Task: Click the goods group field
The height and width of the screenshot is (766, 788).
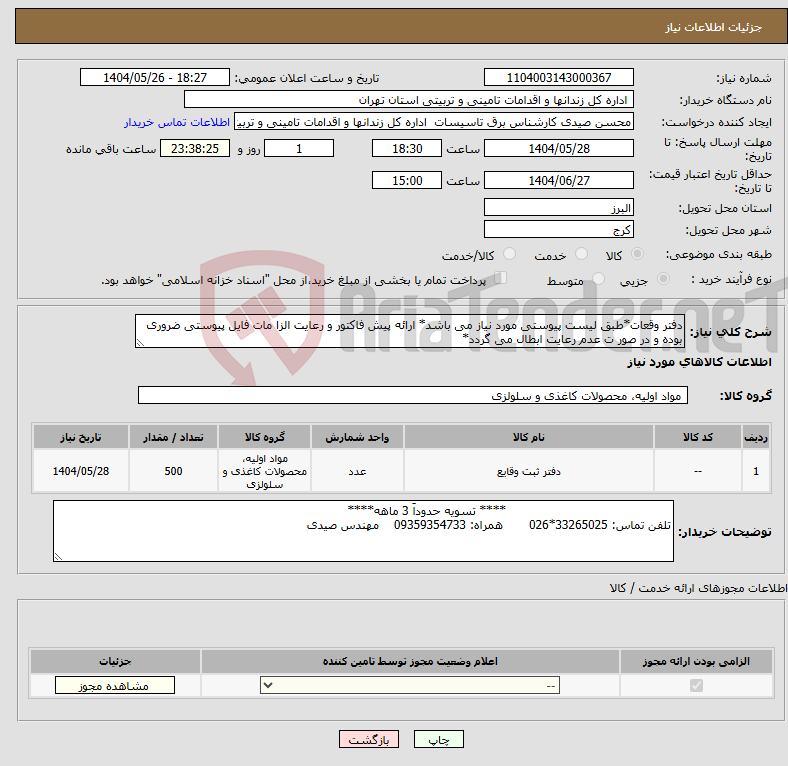Action: 413,396
